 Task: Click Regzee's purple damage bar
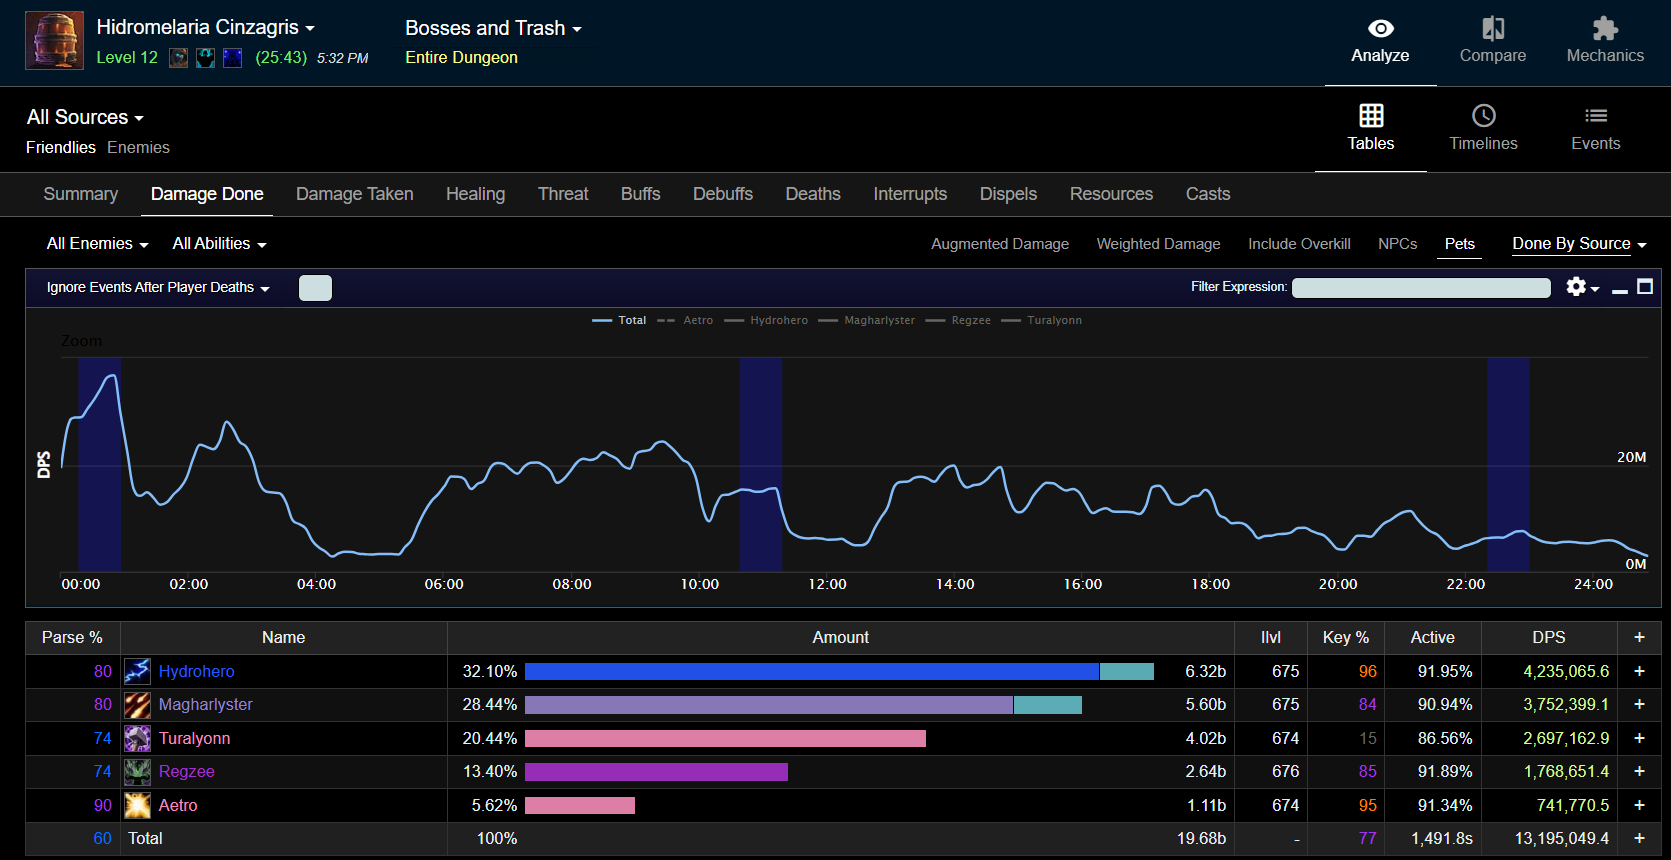[656, 772]
